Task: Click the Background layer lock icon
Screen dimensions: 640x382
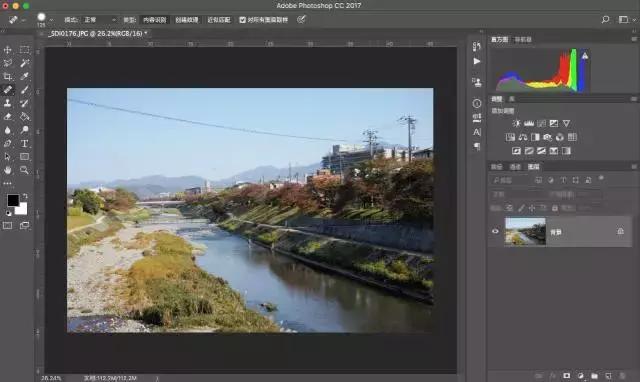Action: coord(620,231)
